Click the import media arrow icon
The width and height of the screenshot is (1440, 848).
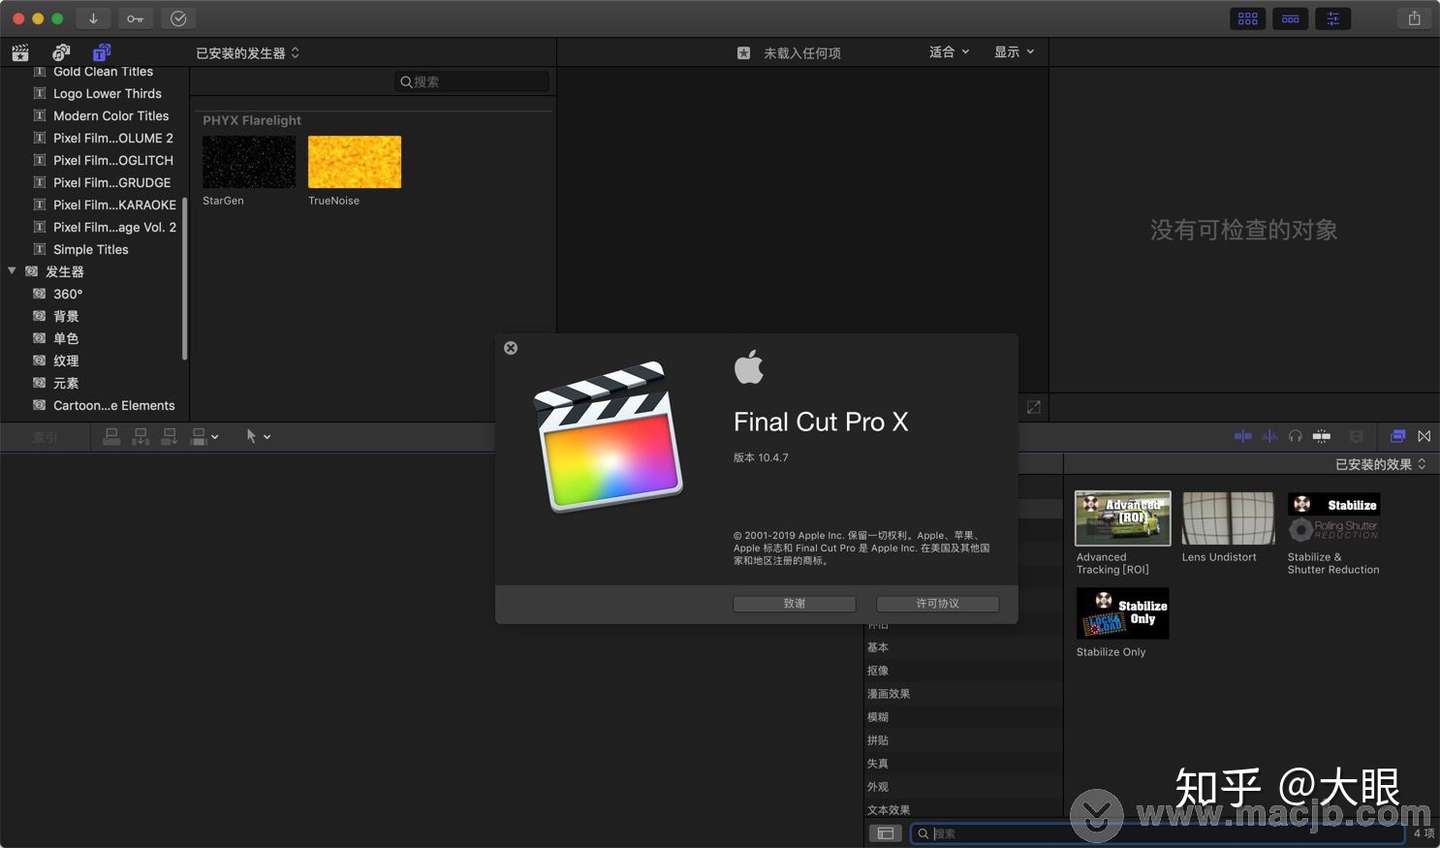tap(93, 18)
